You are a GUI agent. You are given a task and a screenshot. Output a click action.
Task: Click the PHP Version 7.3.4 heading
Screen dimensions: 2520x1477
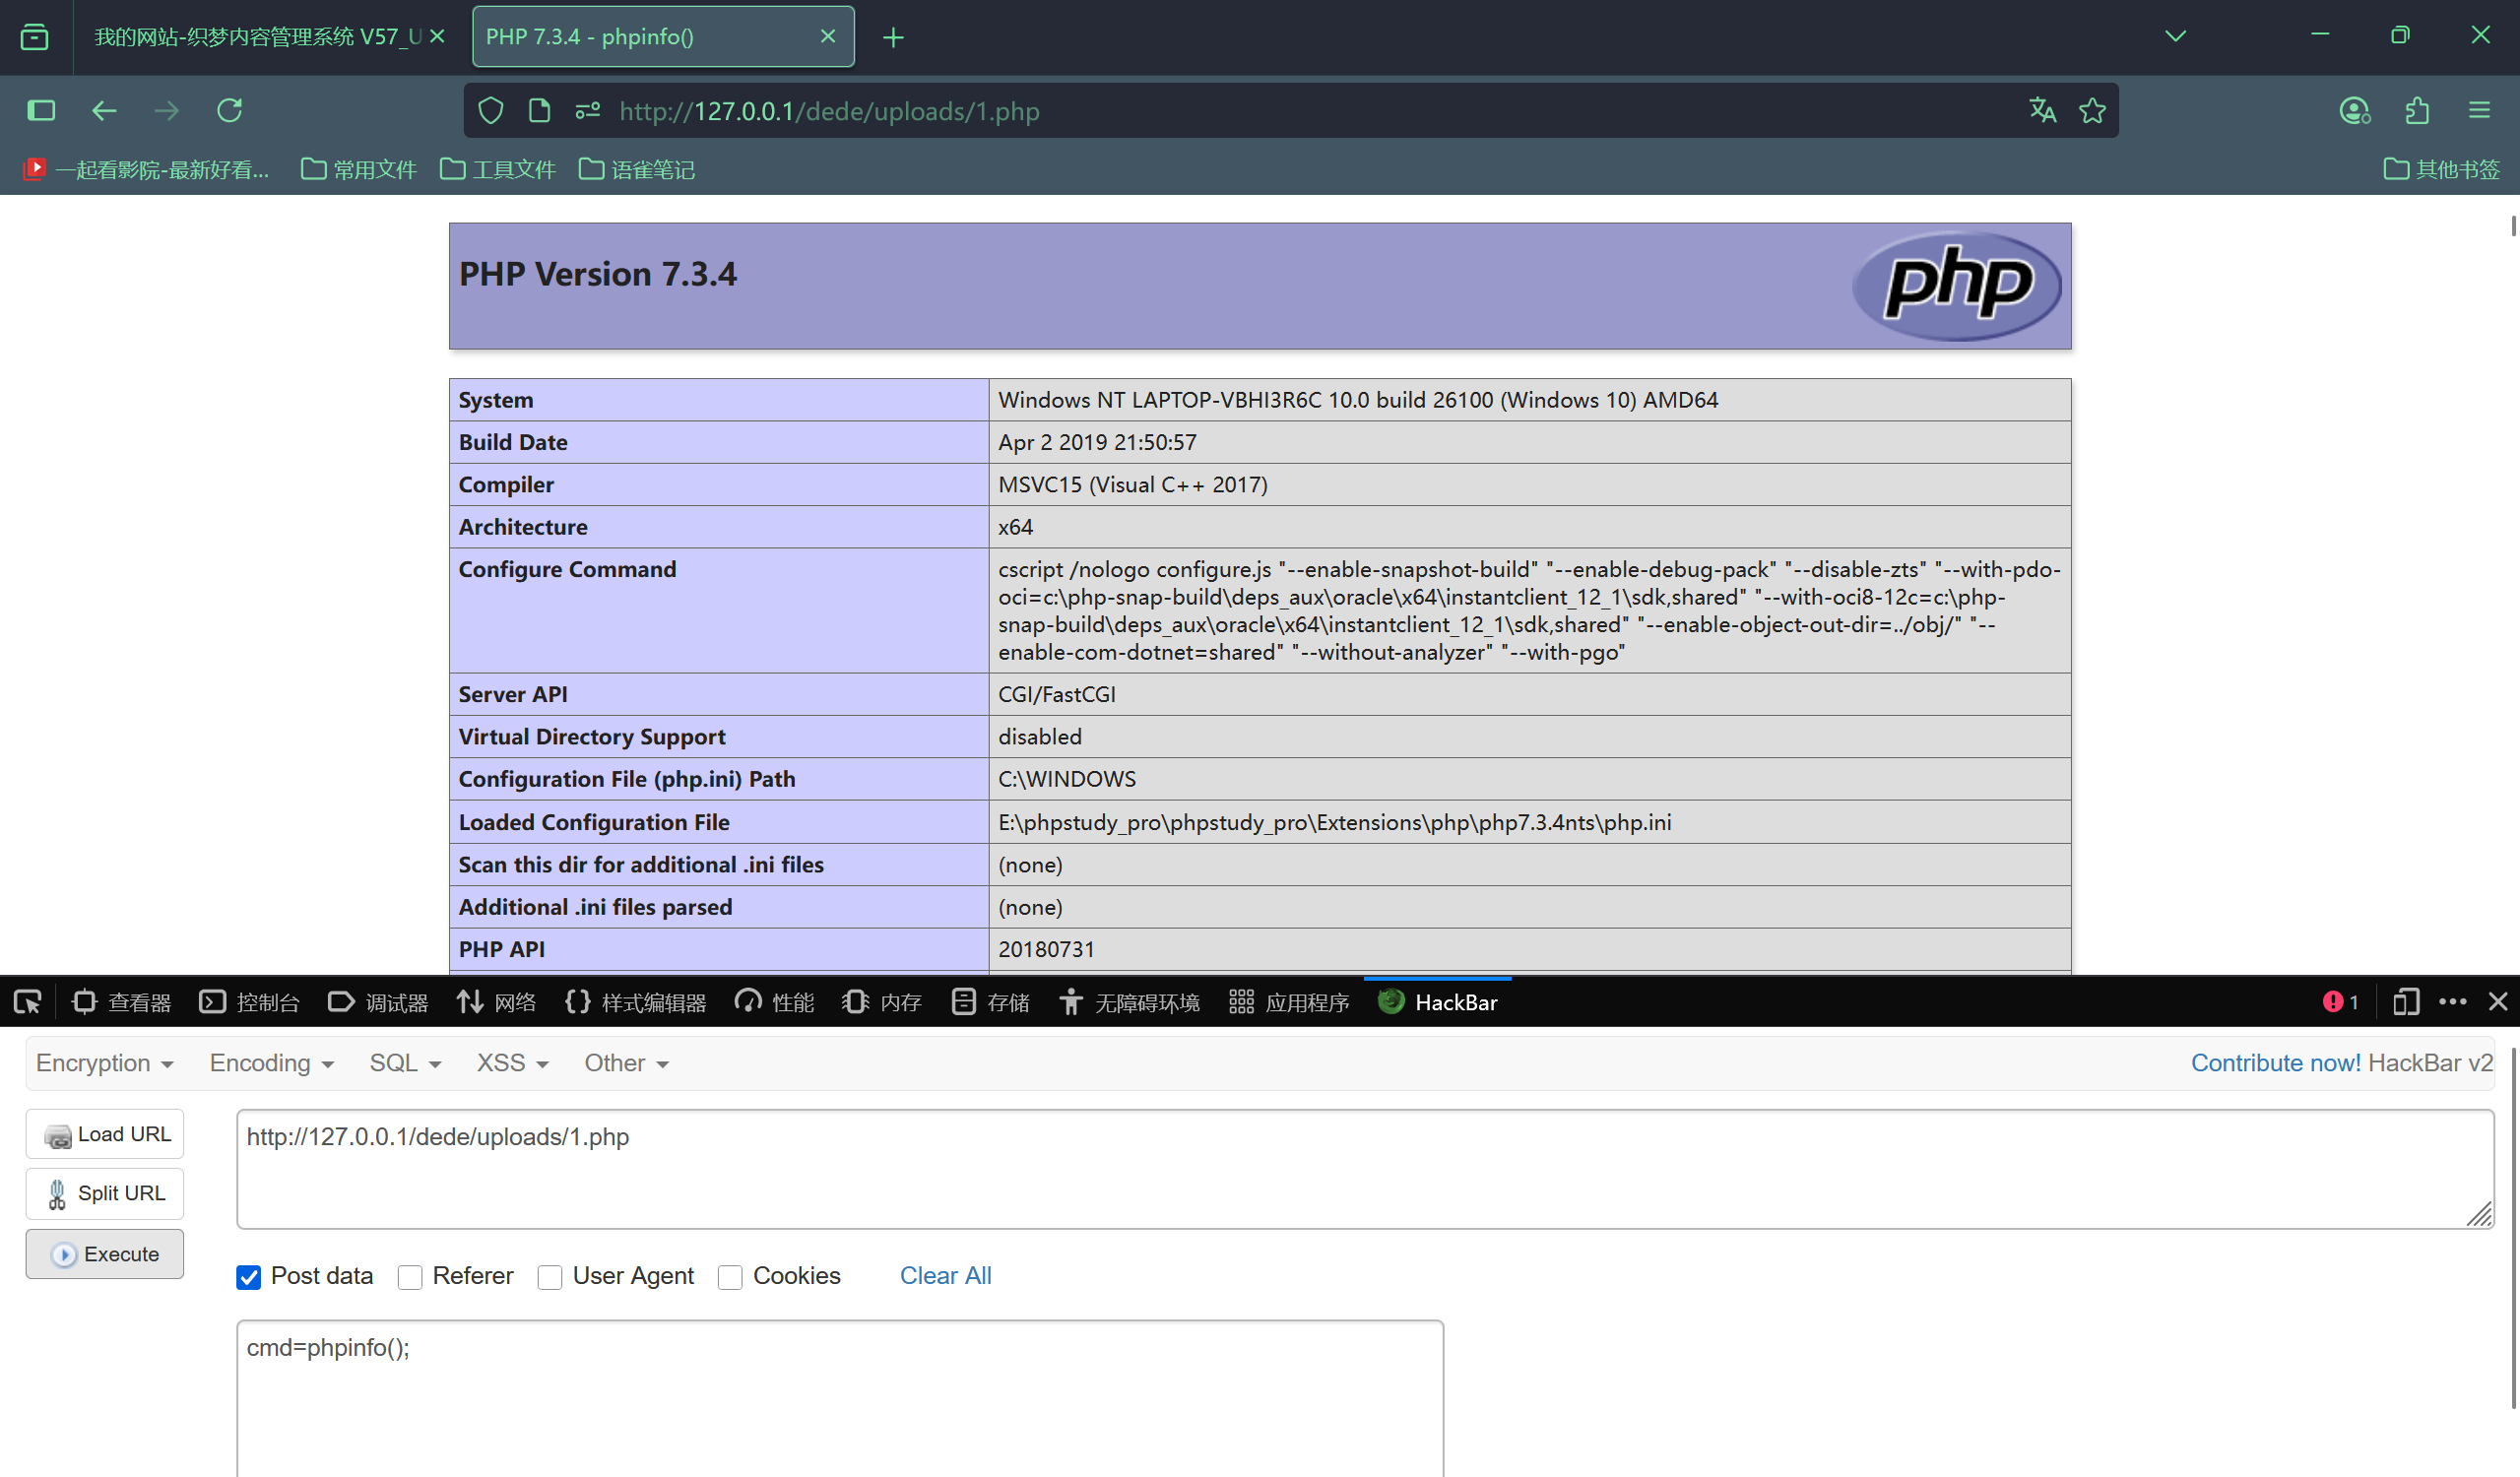598,274
